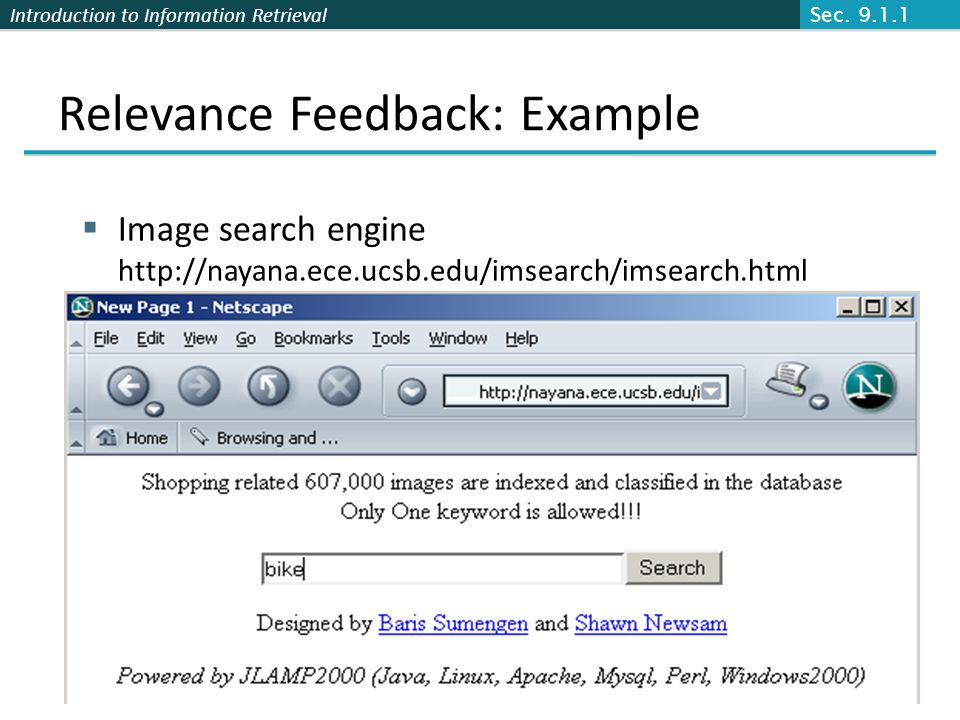Viewport: 960px width, 720px height.
Task: Click 'Introduction to Information Retrieval' header text
Action: [x=168, y=15]
